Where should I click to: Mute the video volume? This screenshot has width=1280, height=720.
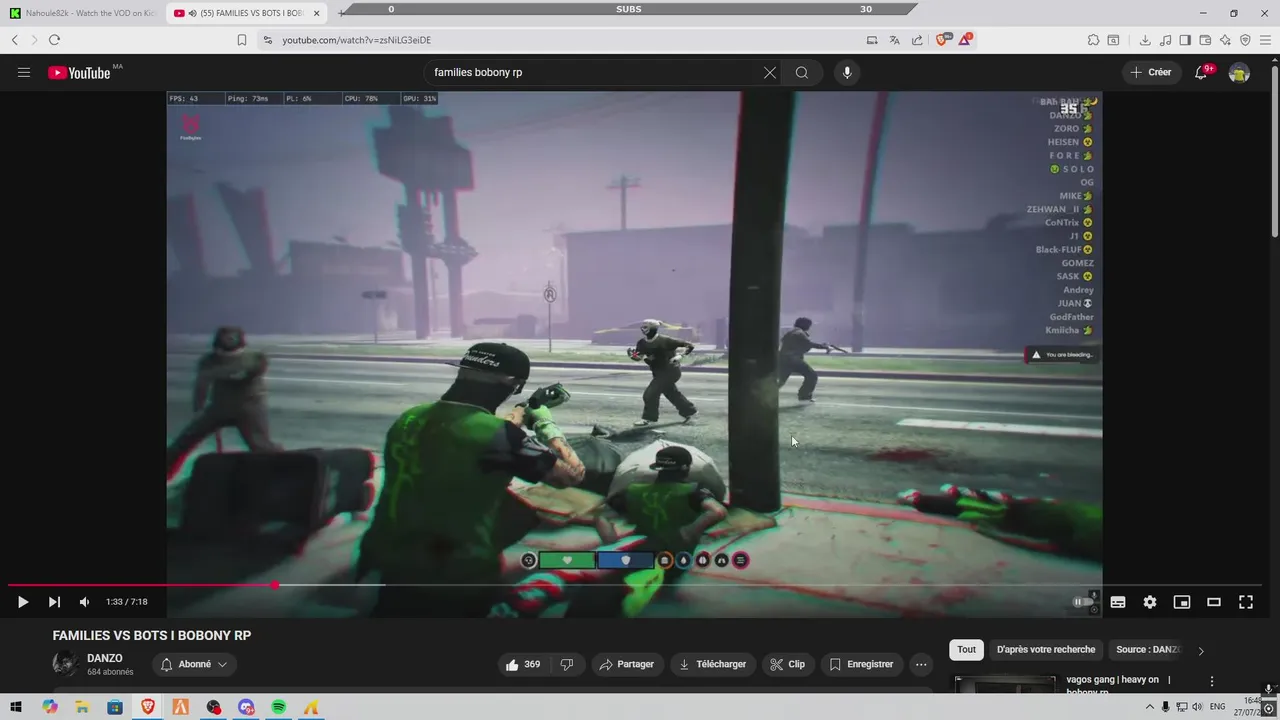tap(84, 602)
